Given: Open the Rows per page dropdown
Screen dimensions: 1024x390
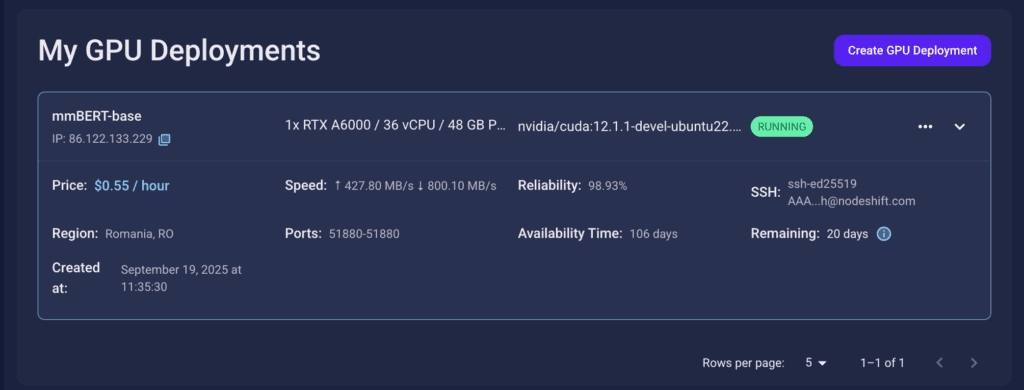Looking at the screenshot, I should click(816, 363).
